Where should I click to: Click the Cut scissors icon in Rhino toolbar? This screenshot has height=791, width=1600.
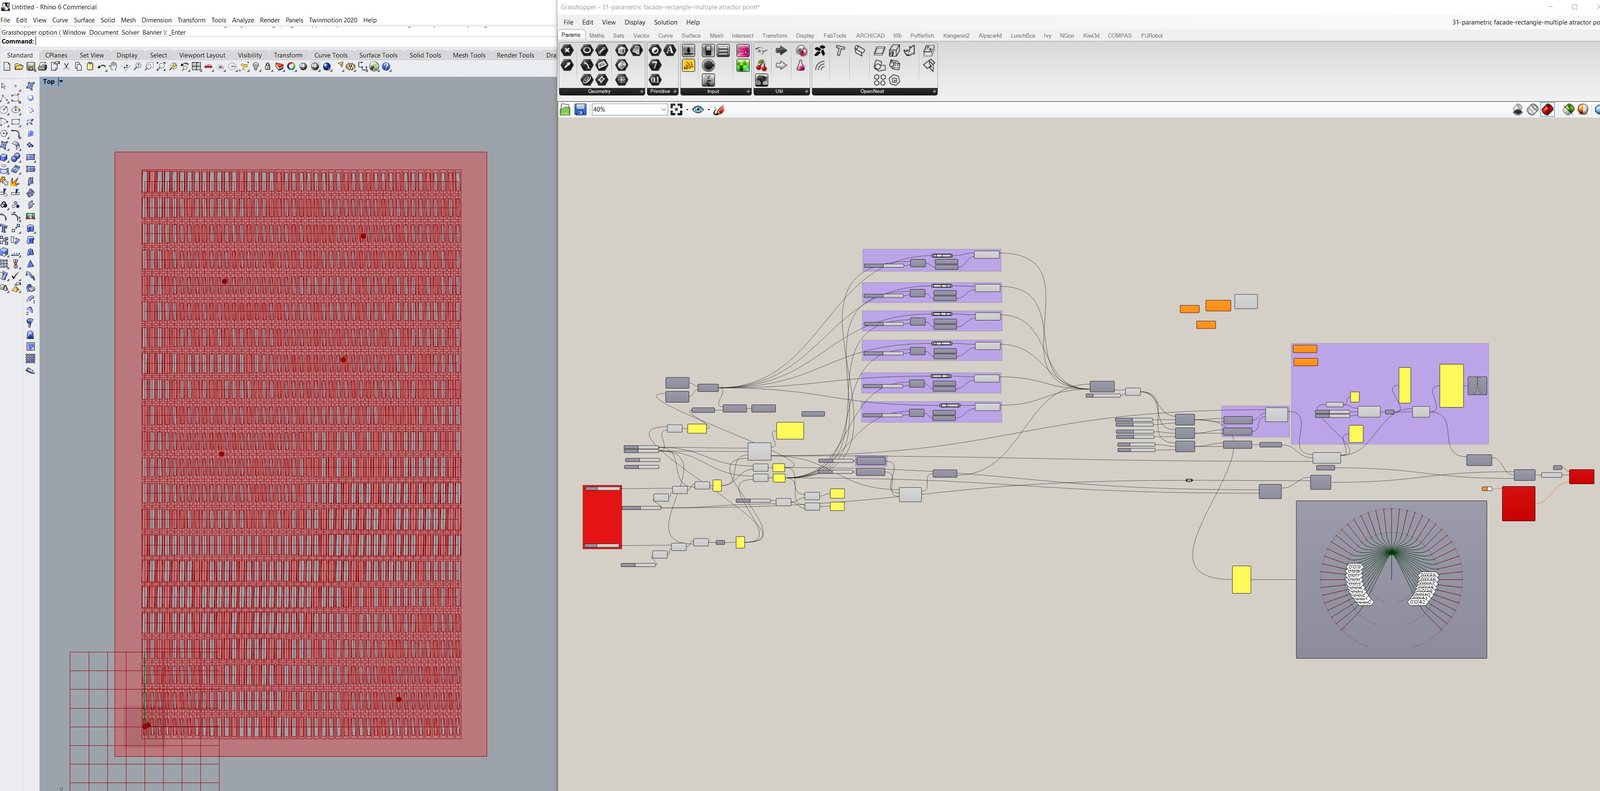pos(66,67)
